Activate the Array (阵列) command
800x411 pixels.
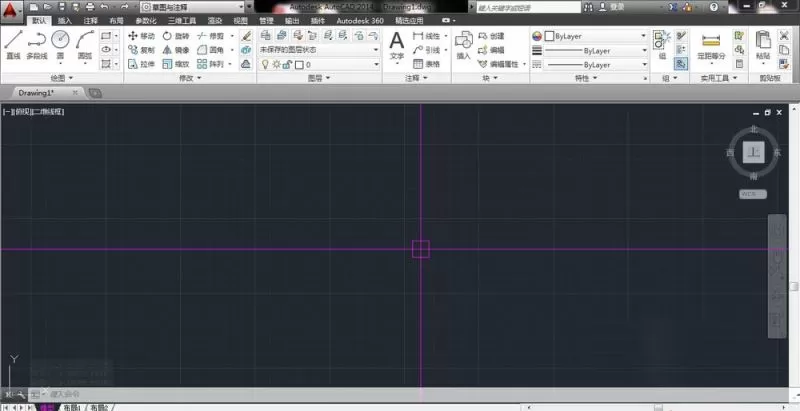point(211,64)
